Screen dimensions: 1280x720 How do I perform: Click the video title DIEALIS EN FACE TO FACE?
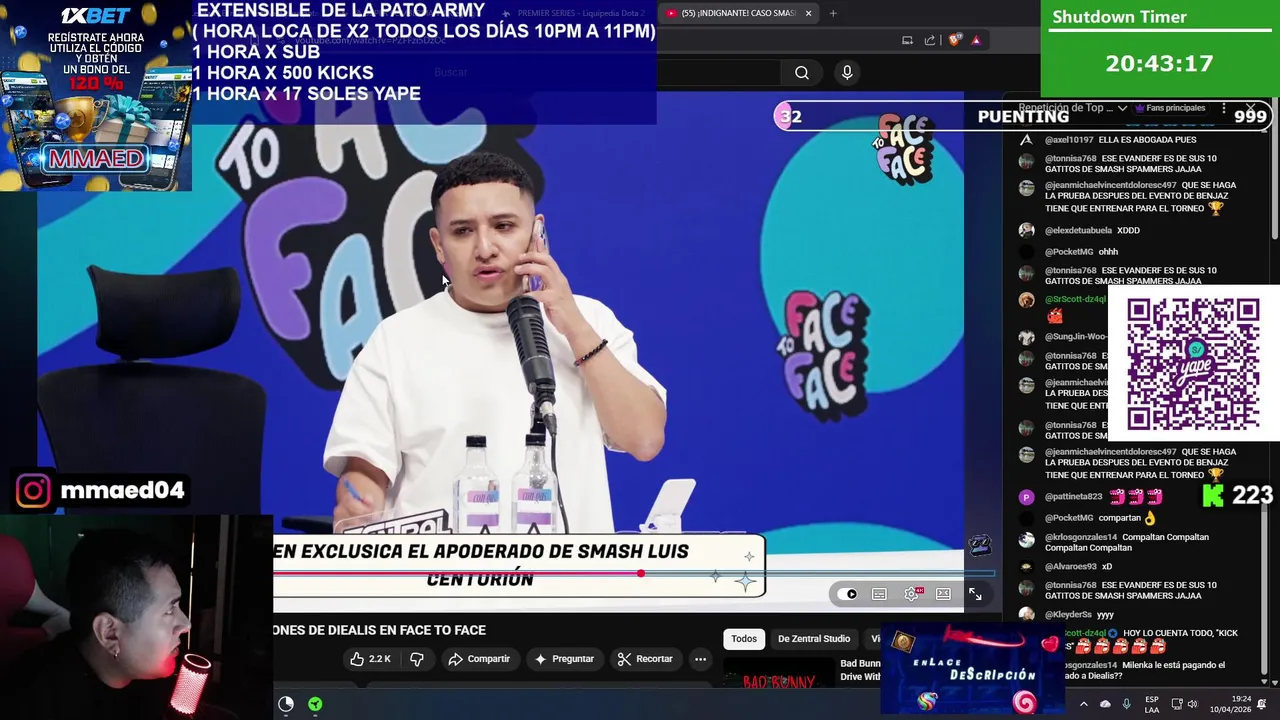click(x=379, y=630)
